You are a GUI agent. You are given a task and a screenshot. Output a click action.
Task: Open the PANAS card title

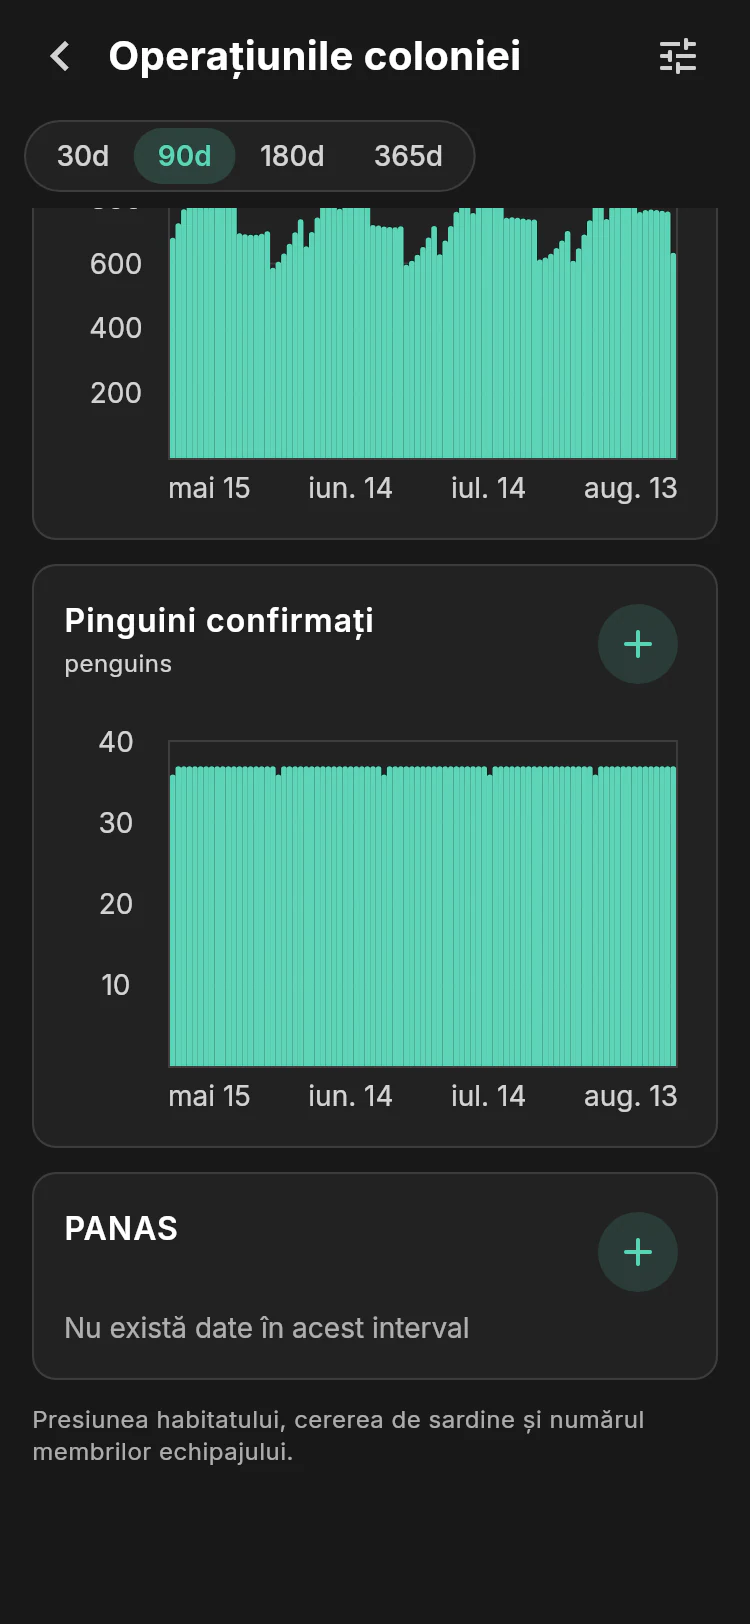point(121,1228)
